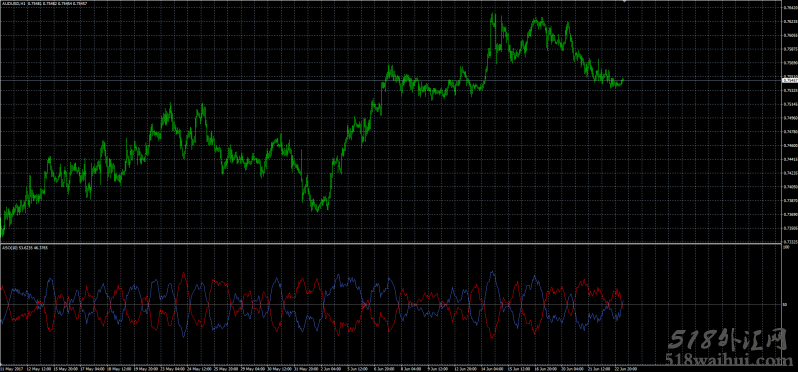798x372 pixels.
Task: Click the chart shift triangle marker at top
Action: click(x=625, y=2)
